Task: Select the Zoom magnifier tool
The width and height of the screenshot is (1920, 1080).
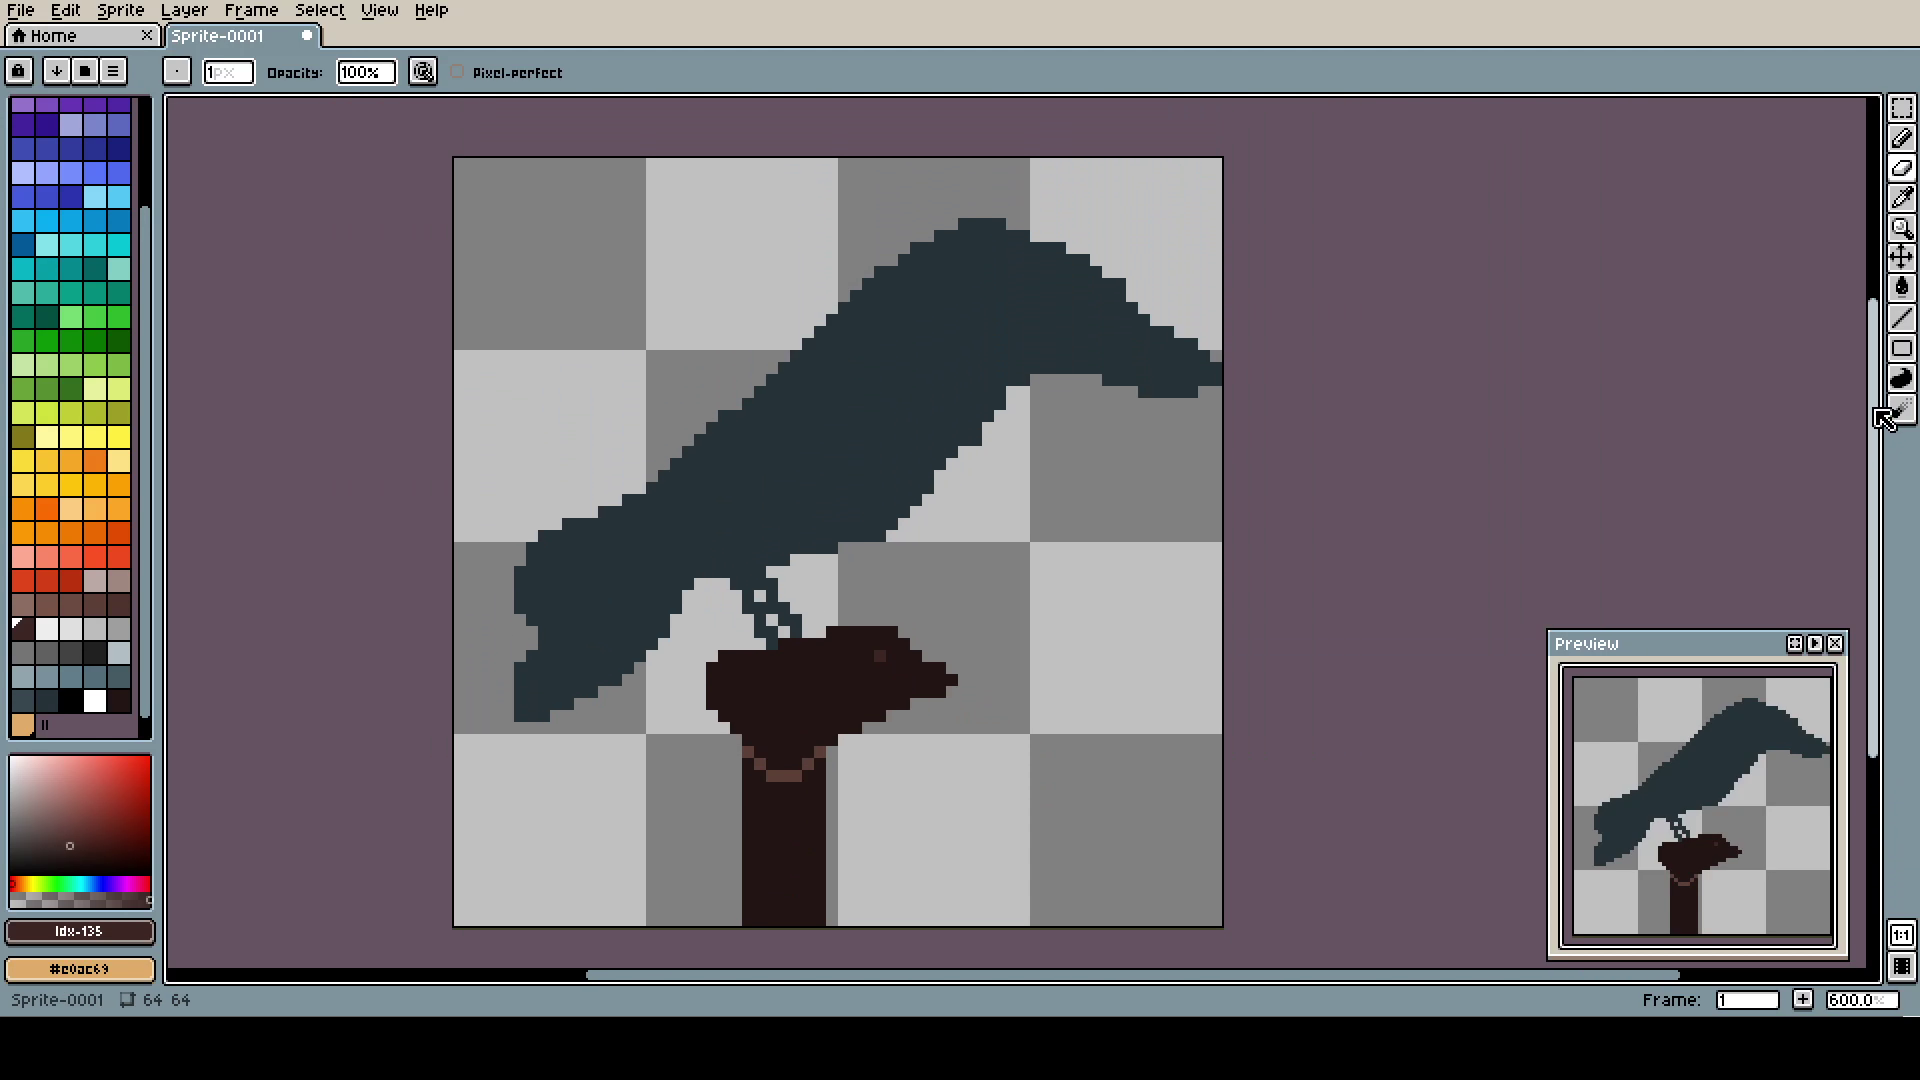Action: [1901, 228]
